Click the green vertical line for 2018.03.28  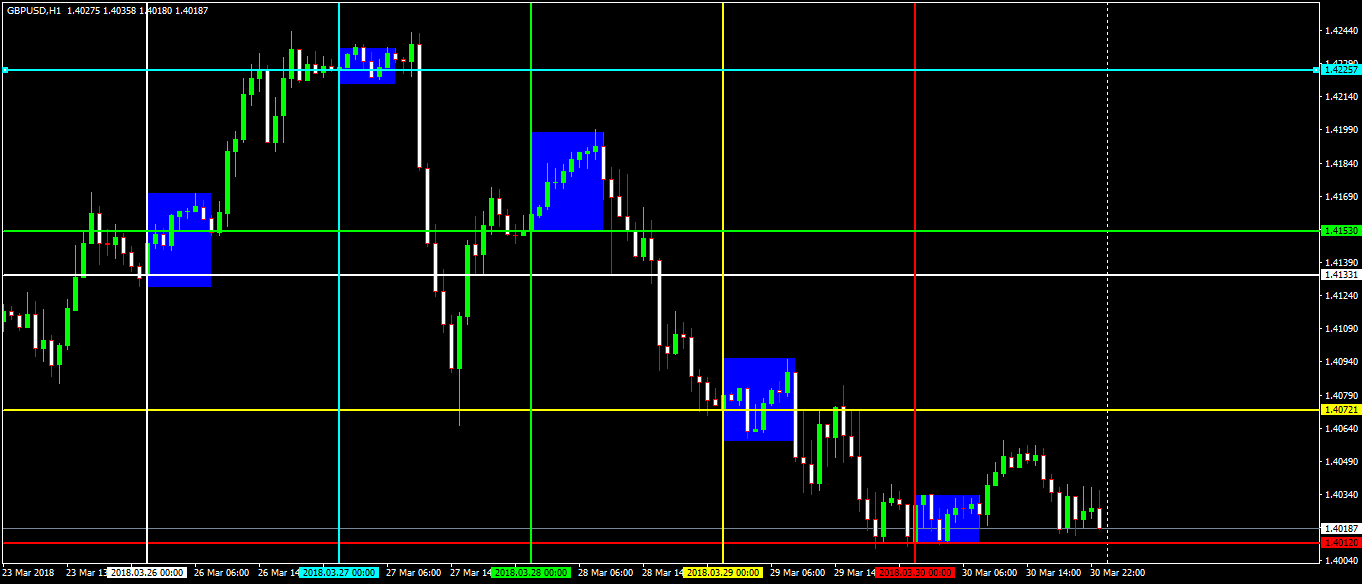(531, 400)
